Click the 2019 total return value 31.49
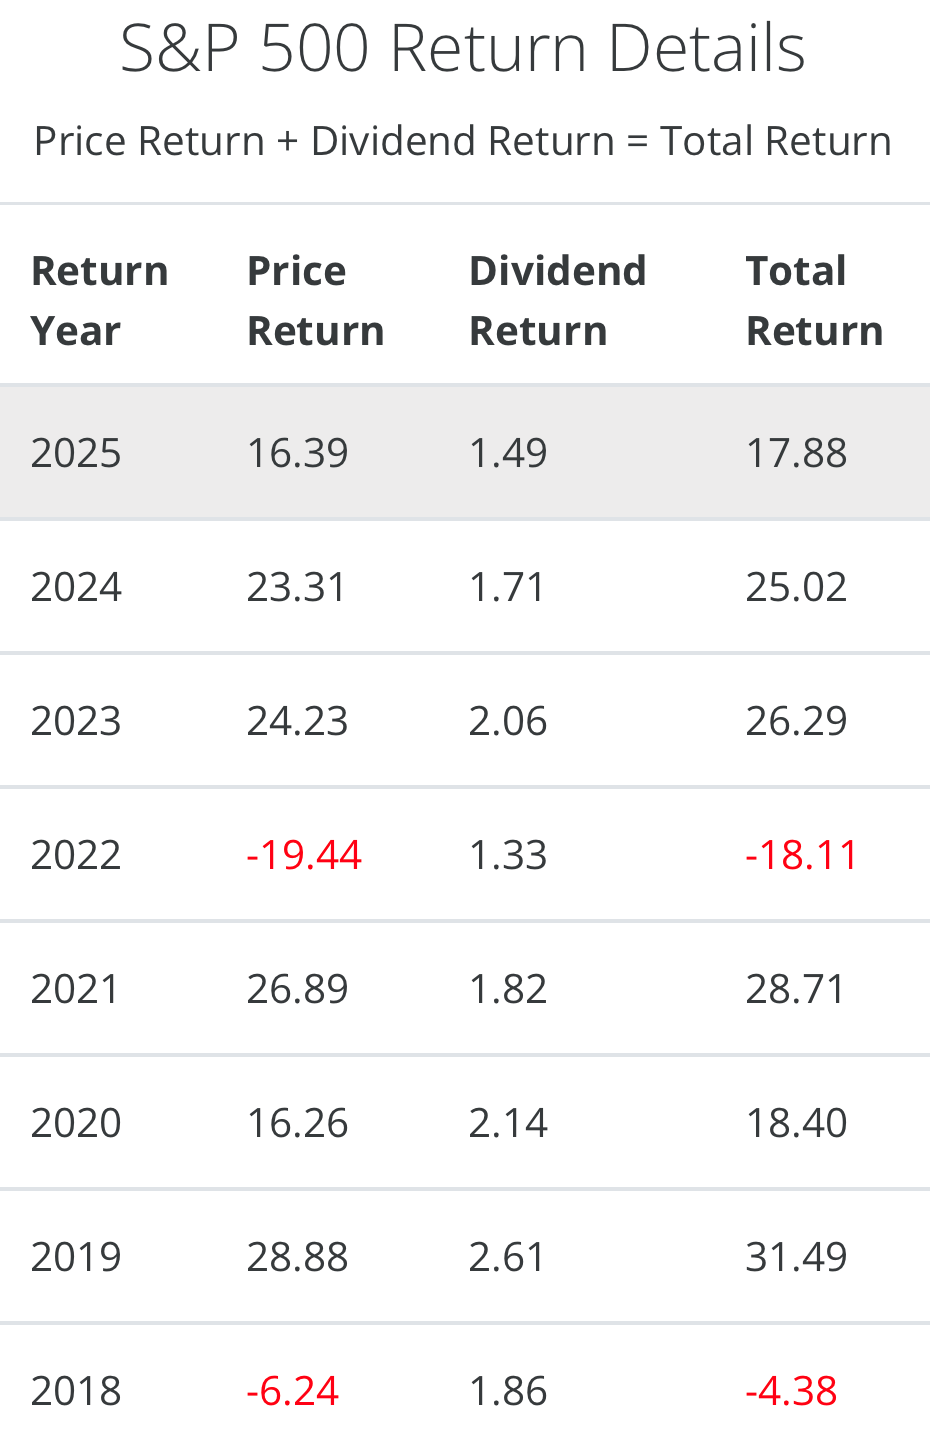The height and width of the screenshot is (1445, 930). [796, 1257]
